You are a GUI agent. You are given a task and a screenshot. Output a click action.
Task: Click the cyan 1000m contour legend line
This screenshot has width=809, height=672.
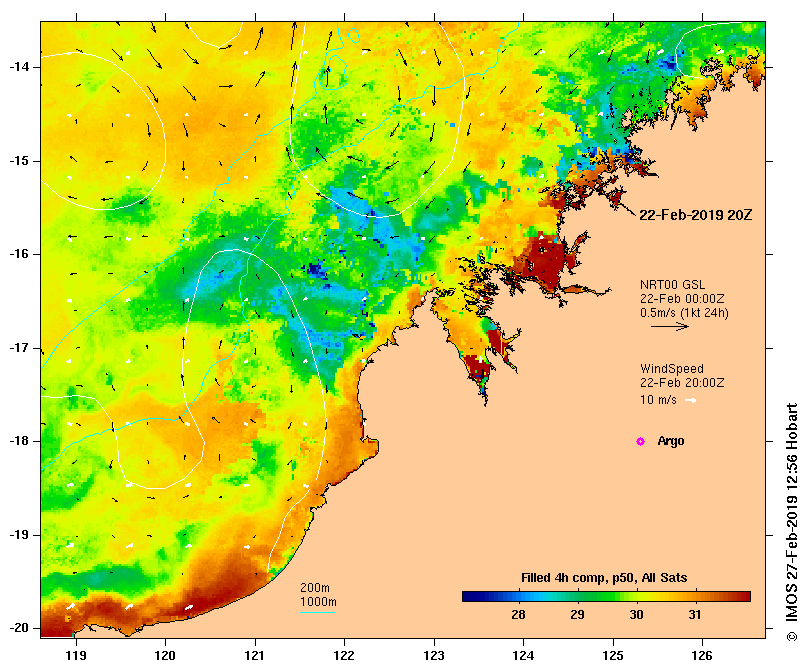[x=317, y=613]
